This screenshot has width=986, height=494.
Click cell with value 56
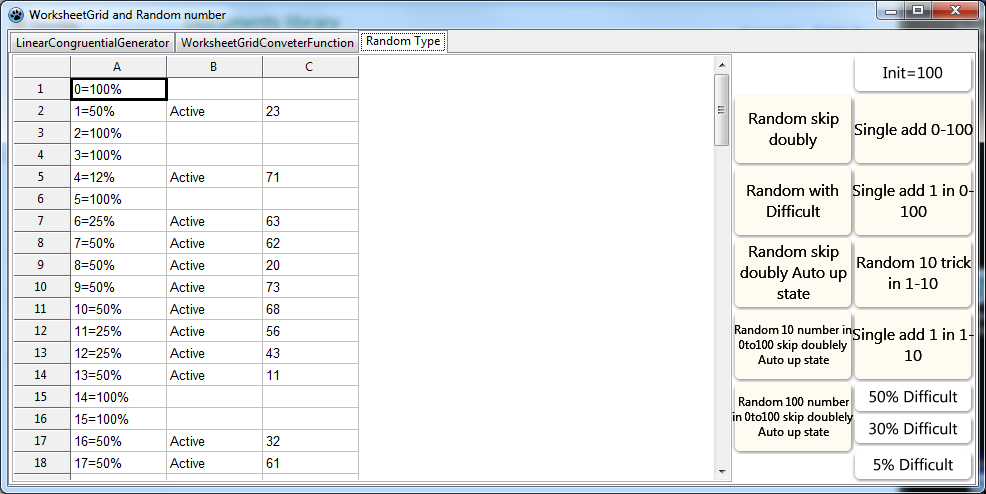point(310,331)
